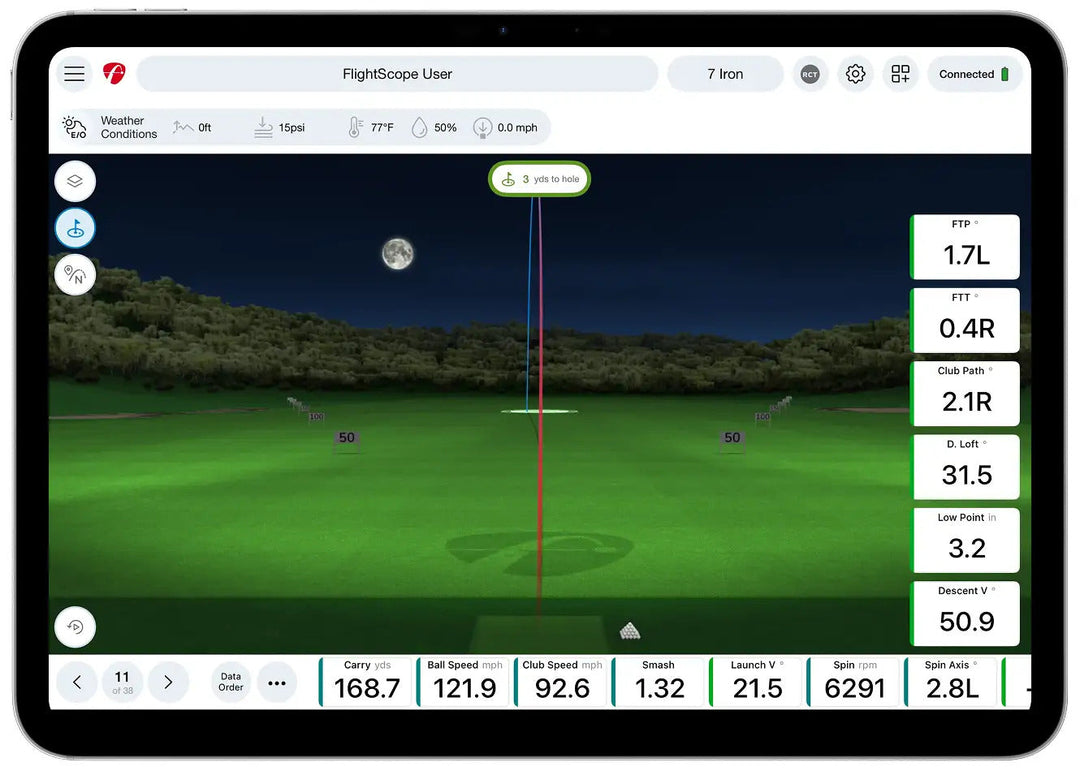
Task: Select the Club Path 2.1R tile
Action: tap(965, 393)
